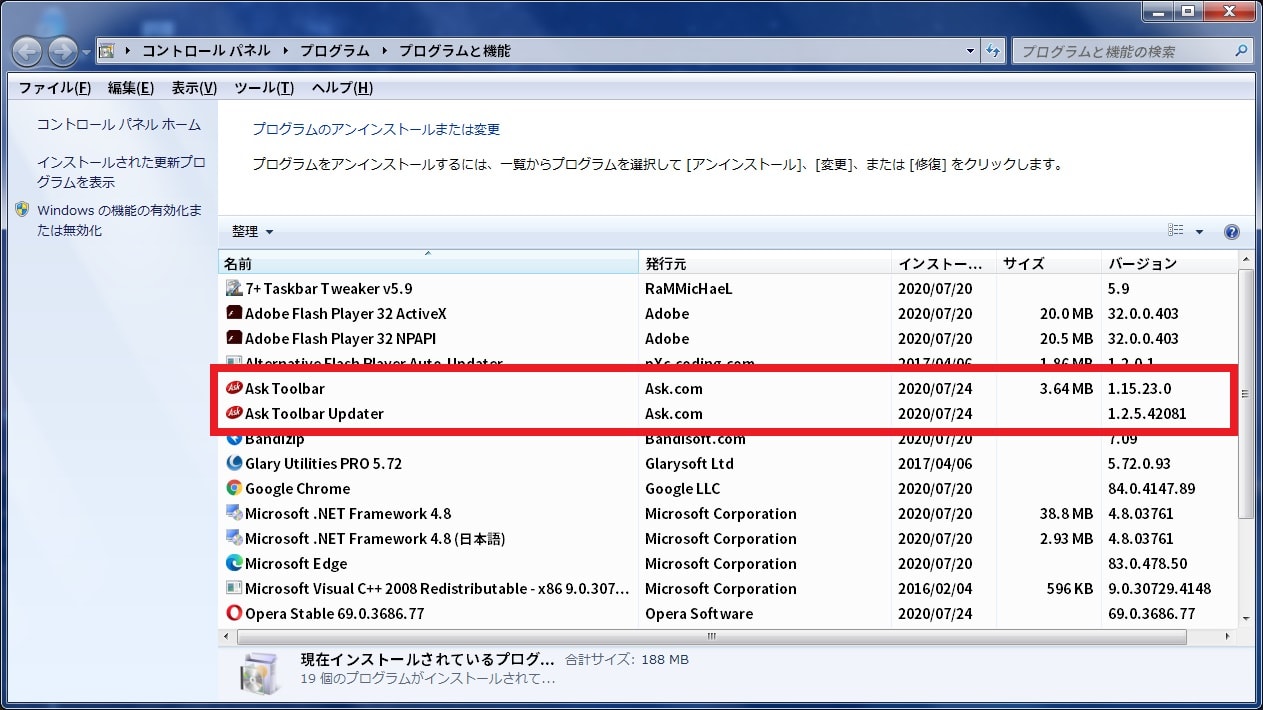Screen dimensions: 1263x710
Task: Click the .NET Framework 4.8 (日本語) icon
Action: (x=234, y=538)
